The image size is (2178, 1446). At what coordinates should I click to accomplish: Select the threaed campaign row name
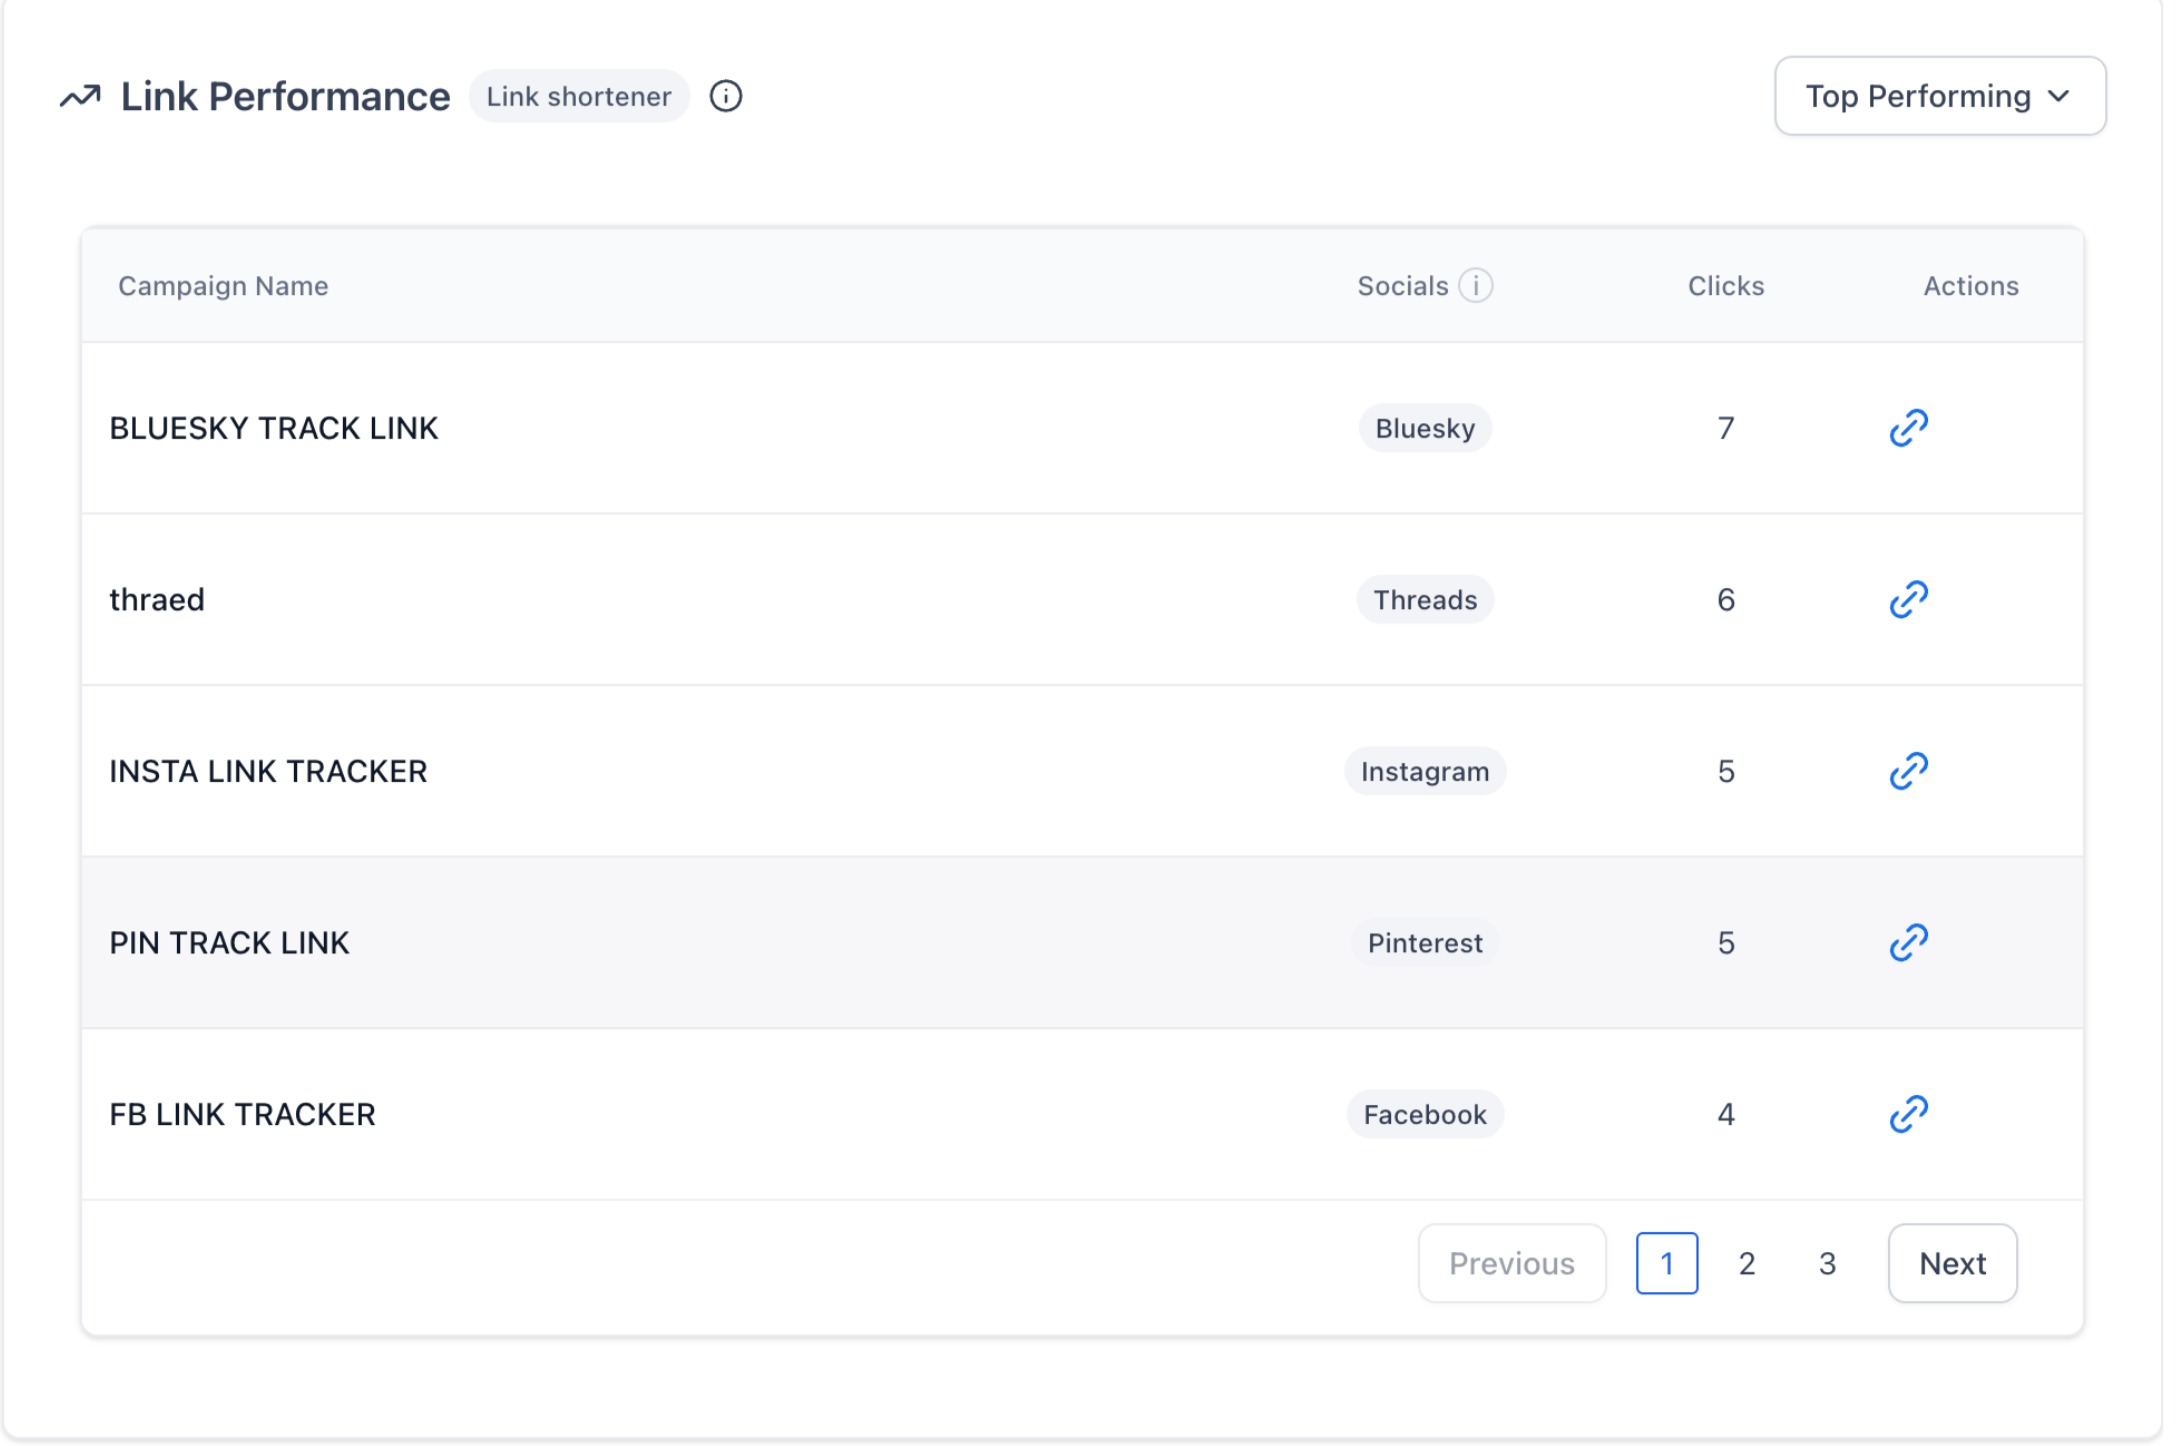point(157,600)
